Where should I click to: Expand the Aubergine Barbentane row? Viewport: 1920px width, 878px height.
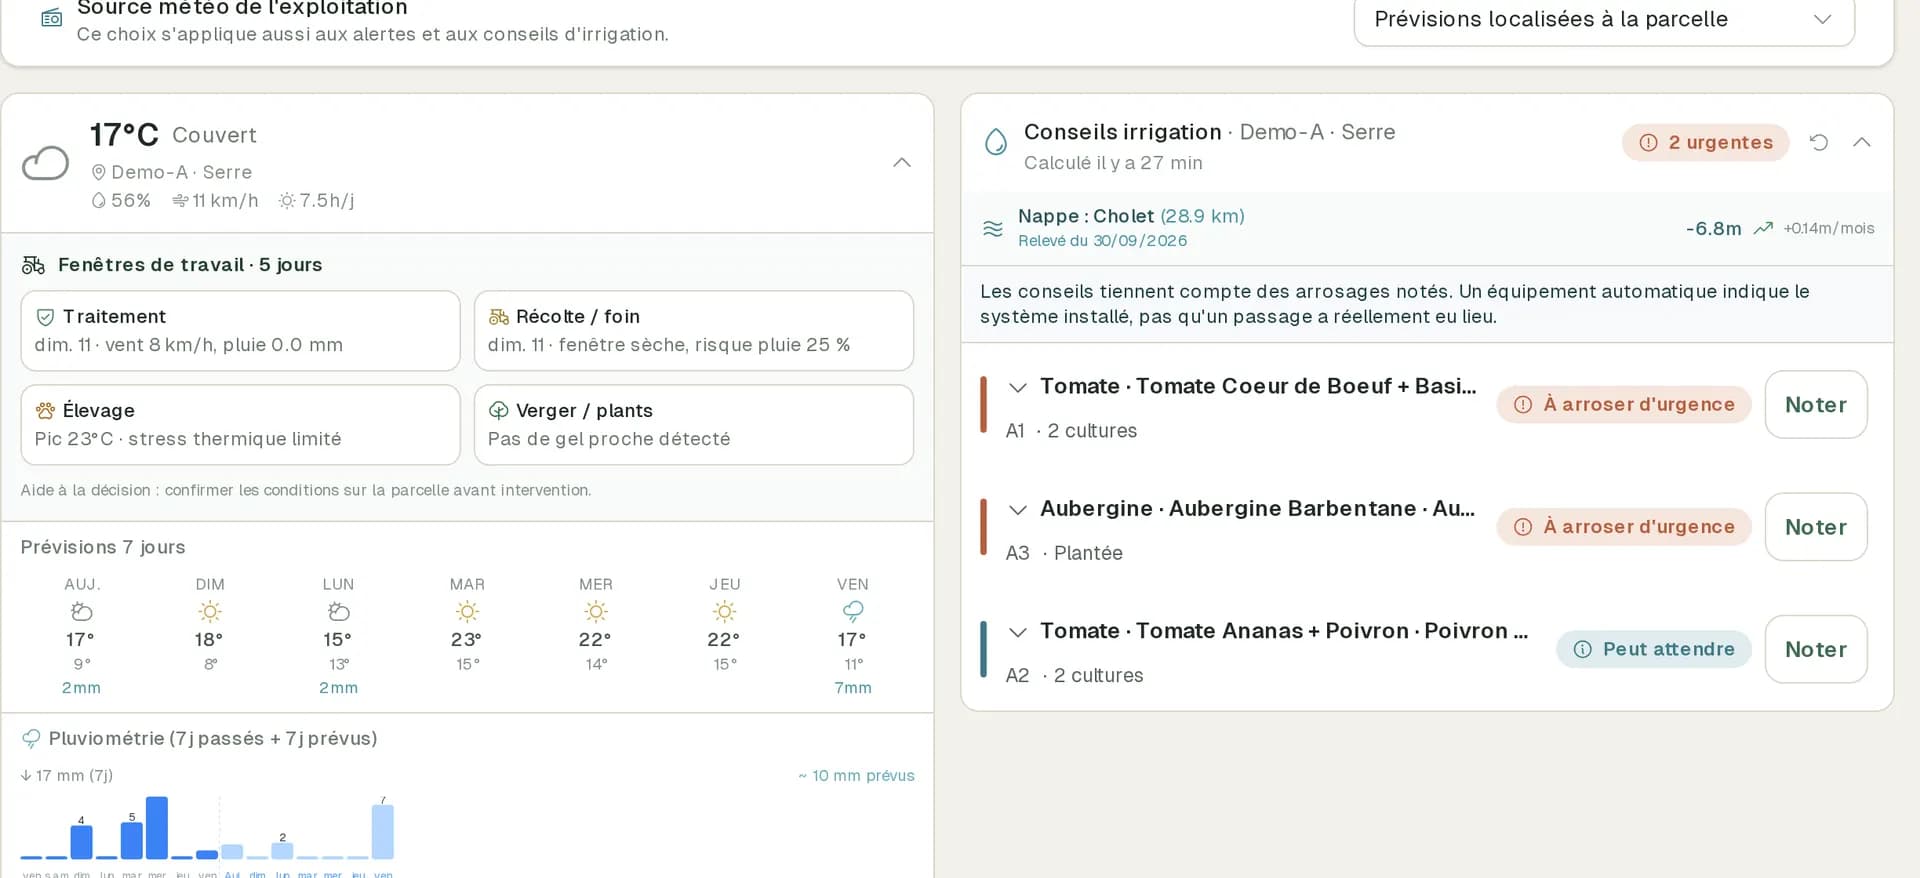(x=1018, y=510)
